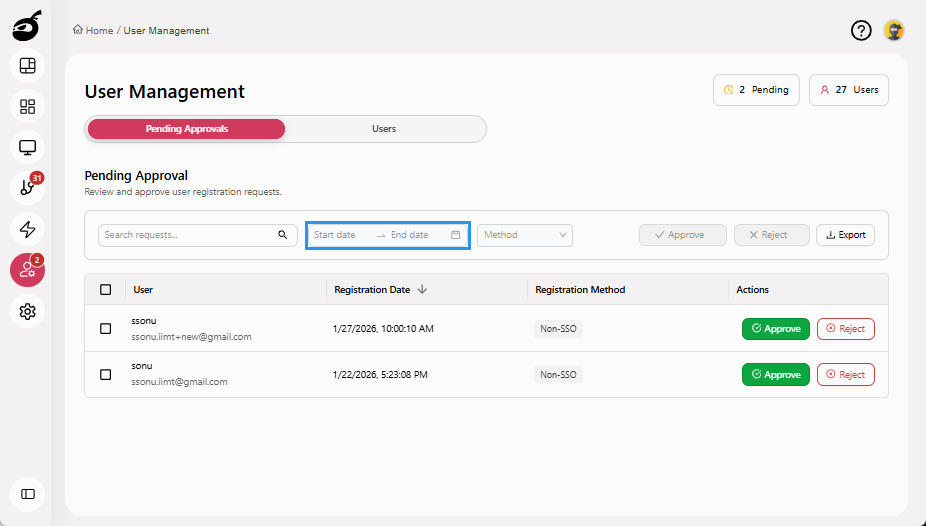
Task: Approve the sonu registration request
Action: click(x=775, y=375)
